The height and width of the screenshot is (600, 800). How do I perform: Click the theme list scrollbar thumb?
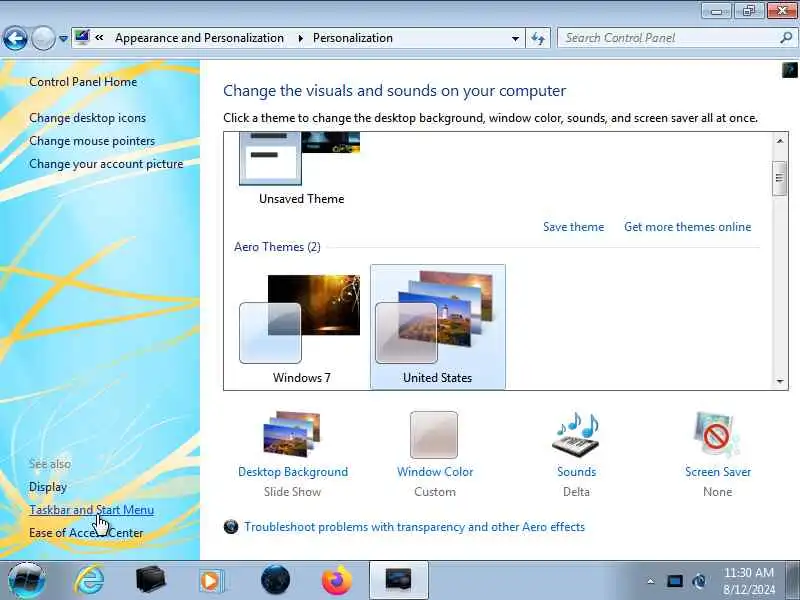tap(780, 178)
